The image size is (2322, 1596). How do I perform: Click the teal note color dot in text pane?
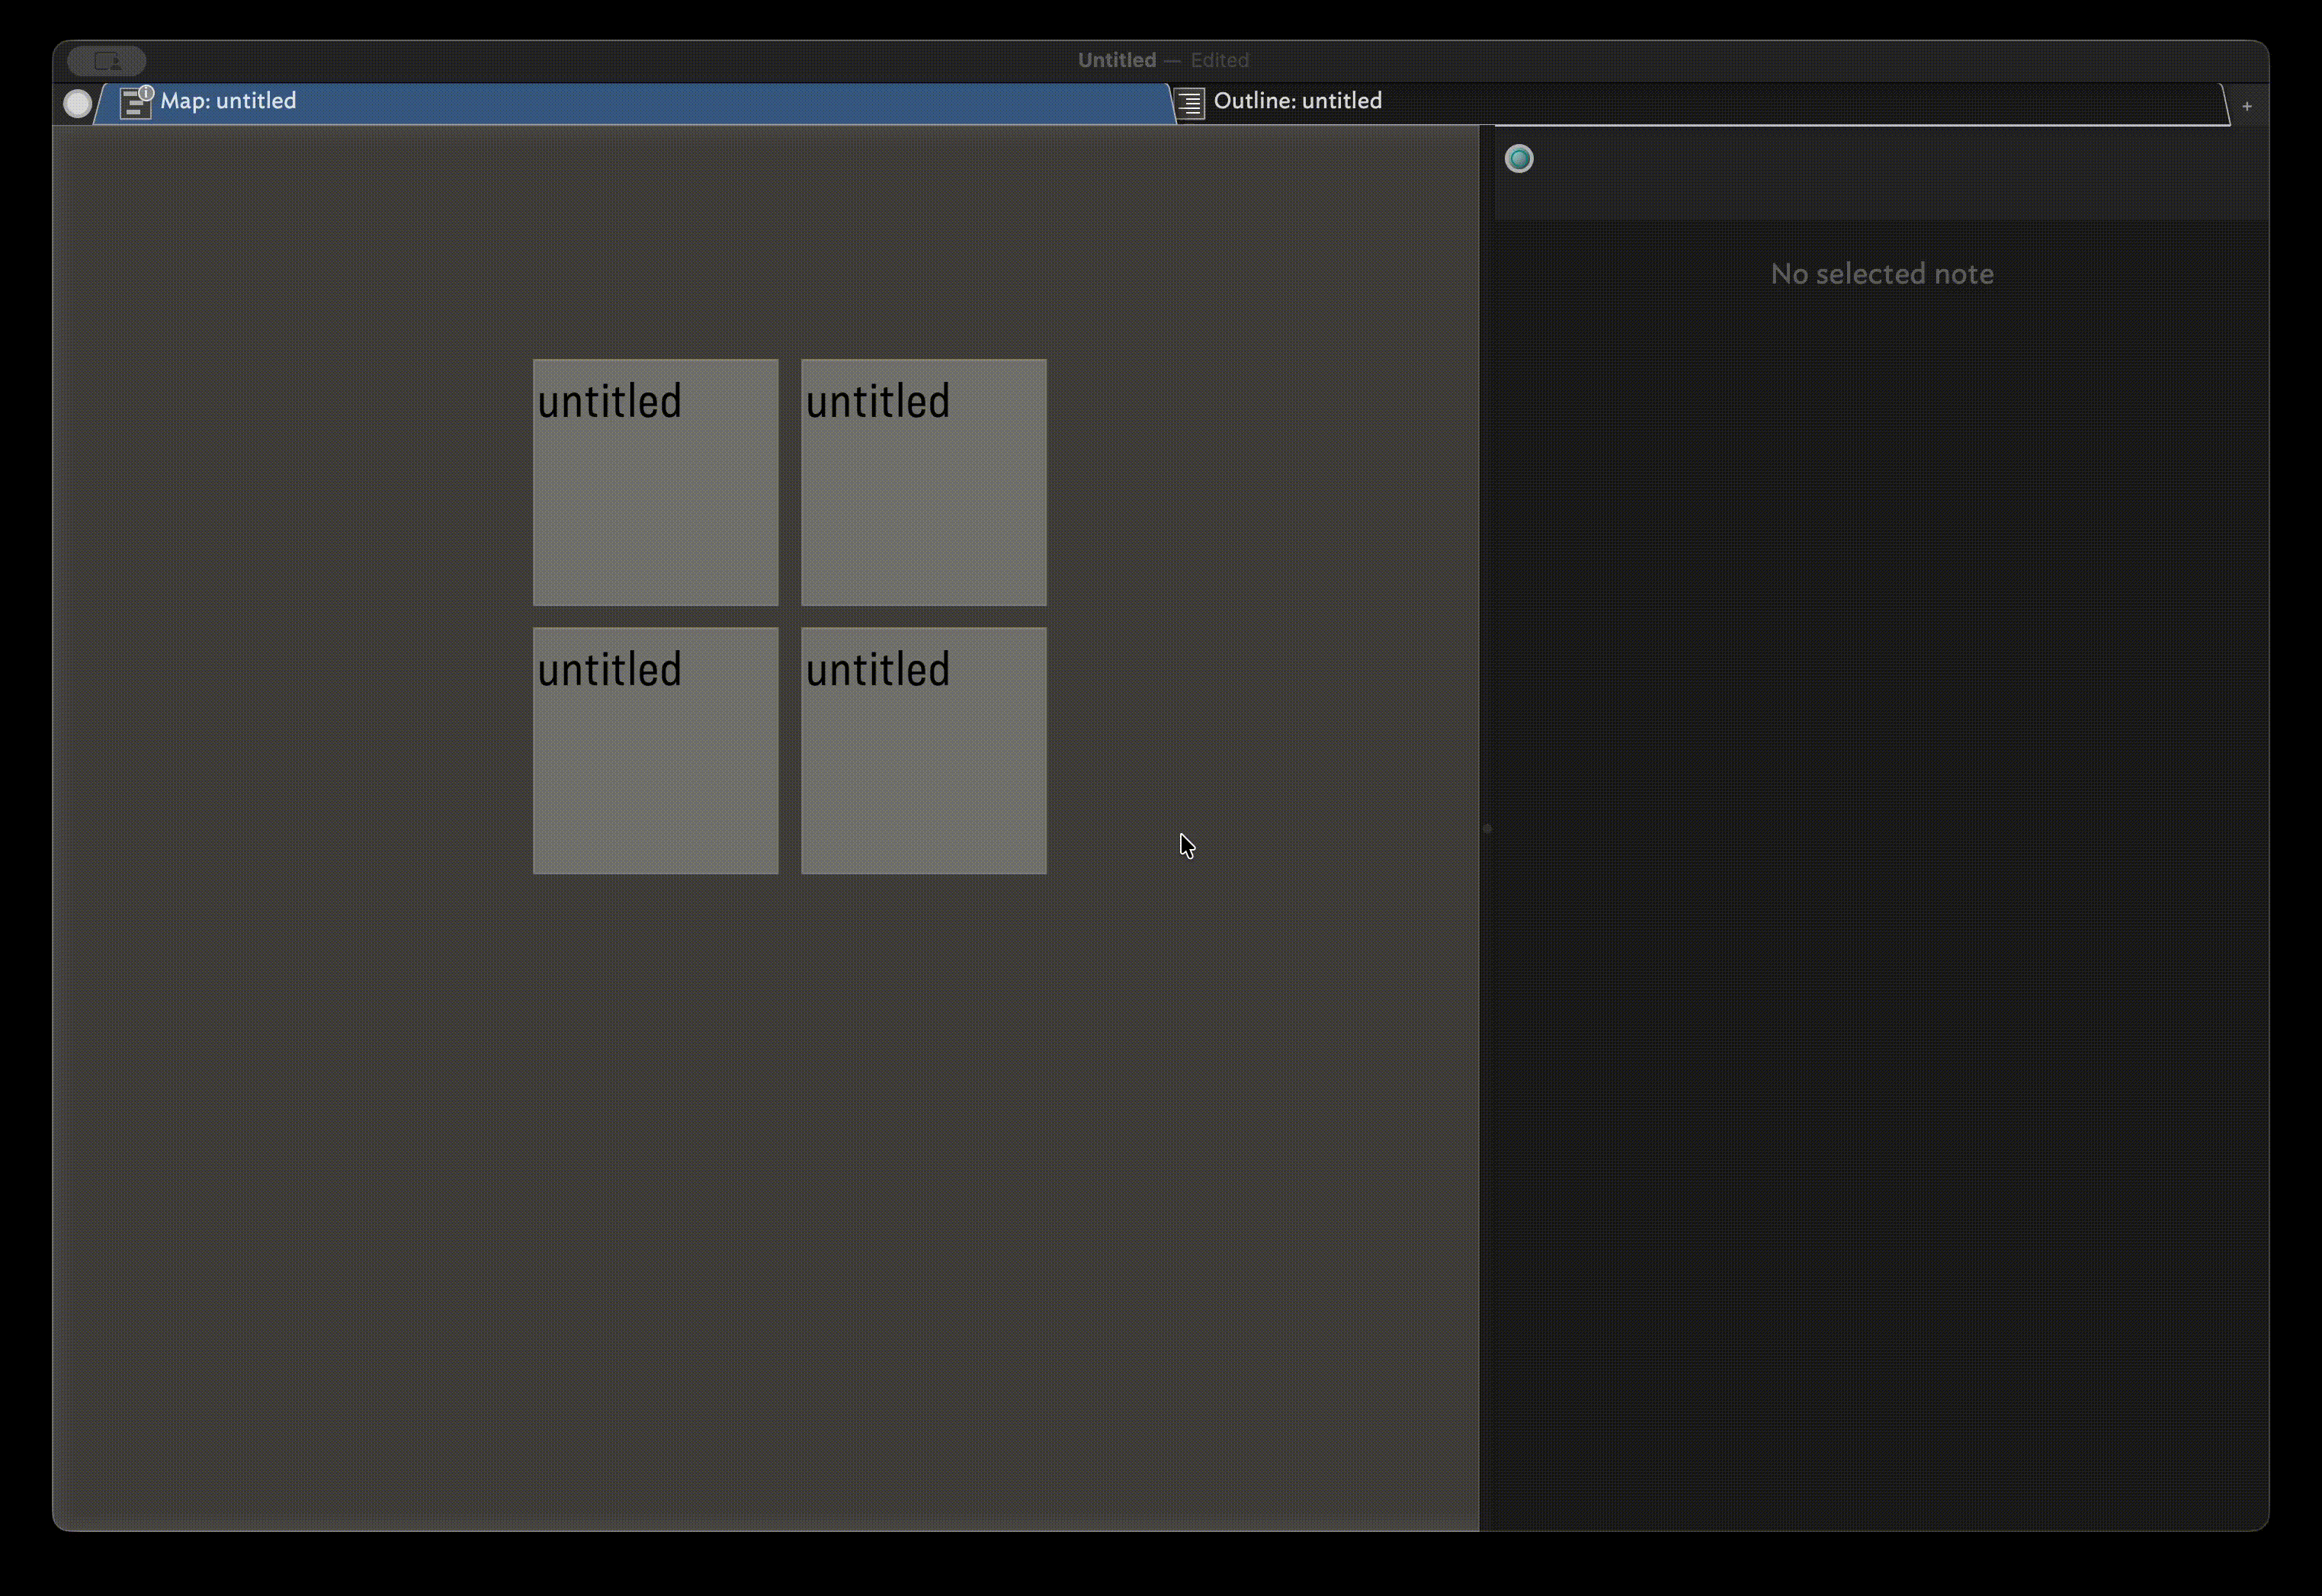(1520, 157)
